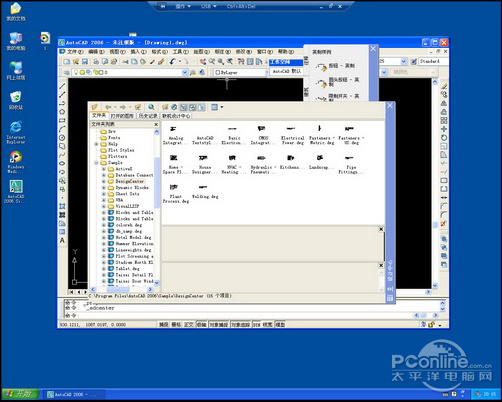
Task: Select the Welding.dwg thumbnail
Action: point(205,192)
